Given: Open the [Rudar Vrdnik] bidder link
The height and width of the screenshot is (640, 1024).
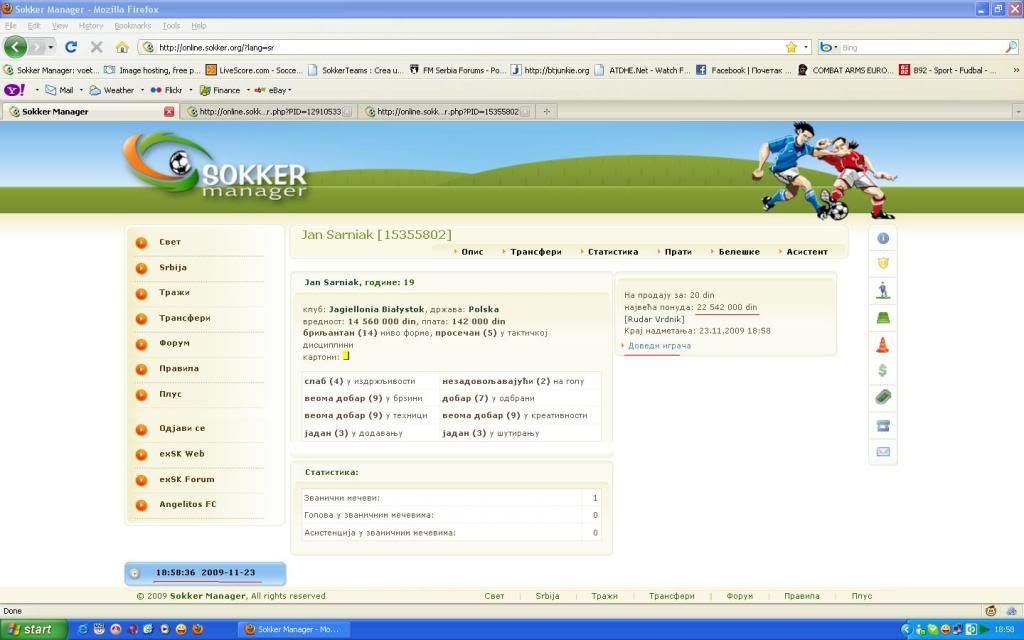Looking at the screenshot, I should pos(654,319).
